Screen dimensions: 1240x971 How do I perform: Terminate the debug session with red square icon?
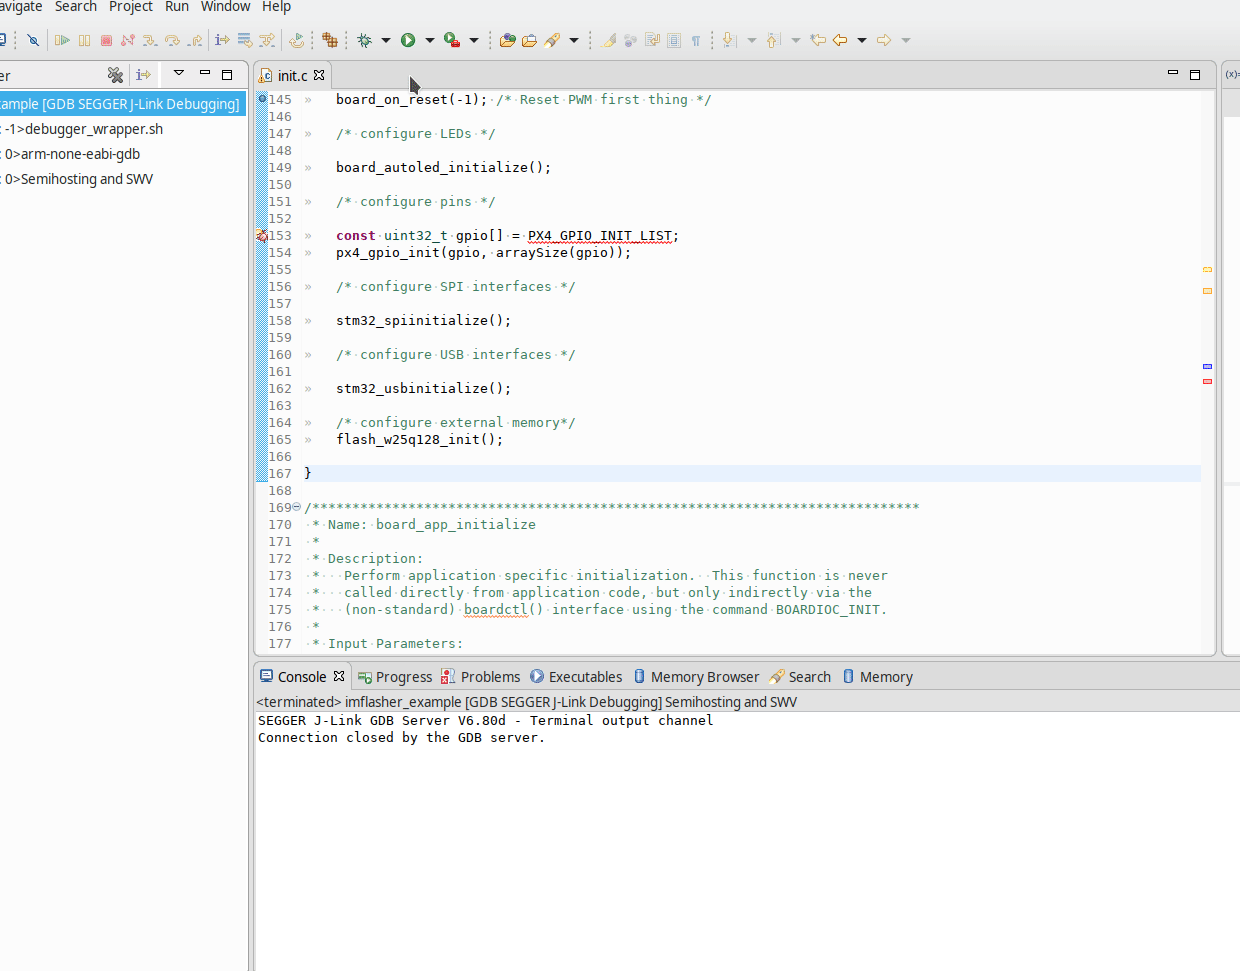pos(107,40)
